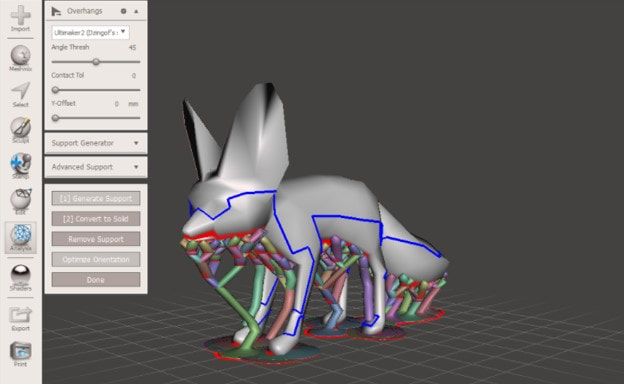The width and height of the screenshot is (624, 384).
Task: Click the 'Overhangs' panel title
Action: [x=84, y=11]
